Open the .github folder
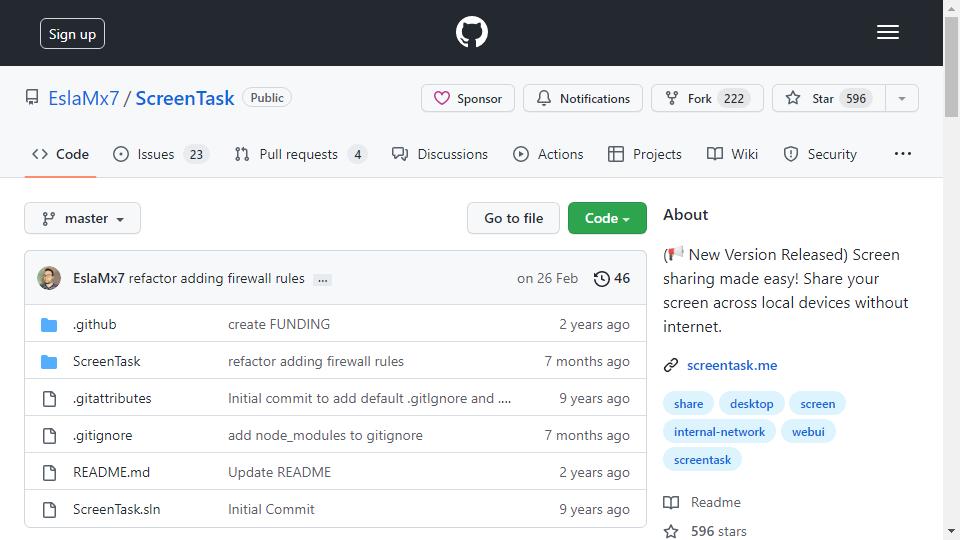 click(94, 324)
